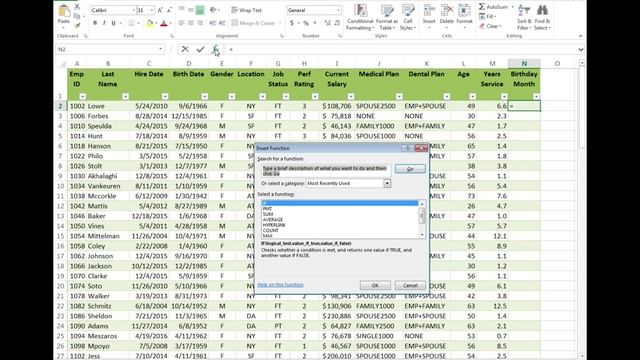Open the Format cells menu
The image size is (640, 360).
click(464, 17)
